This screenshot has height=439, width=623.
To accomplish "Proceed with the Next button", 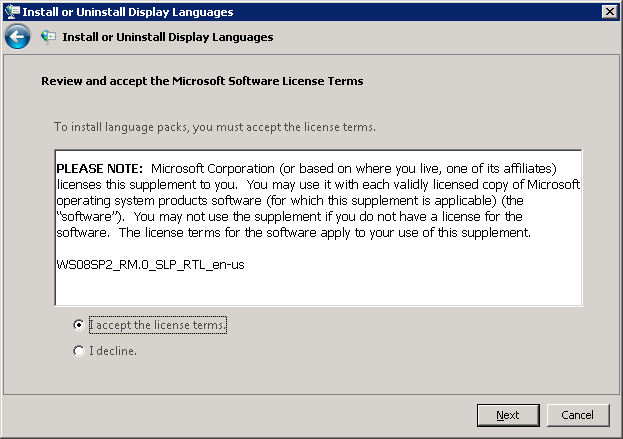I will (508, 415).
